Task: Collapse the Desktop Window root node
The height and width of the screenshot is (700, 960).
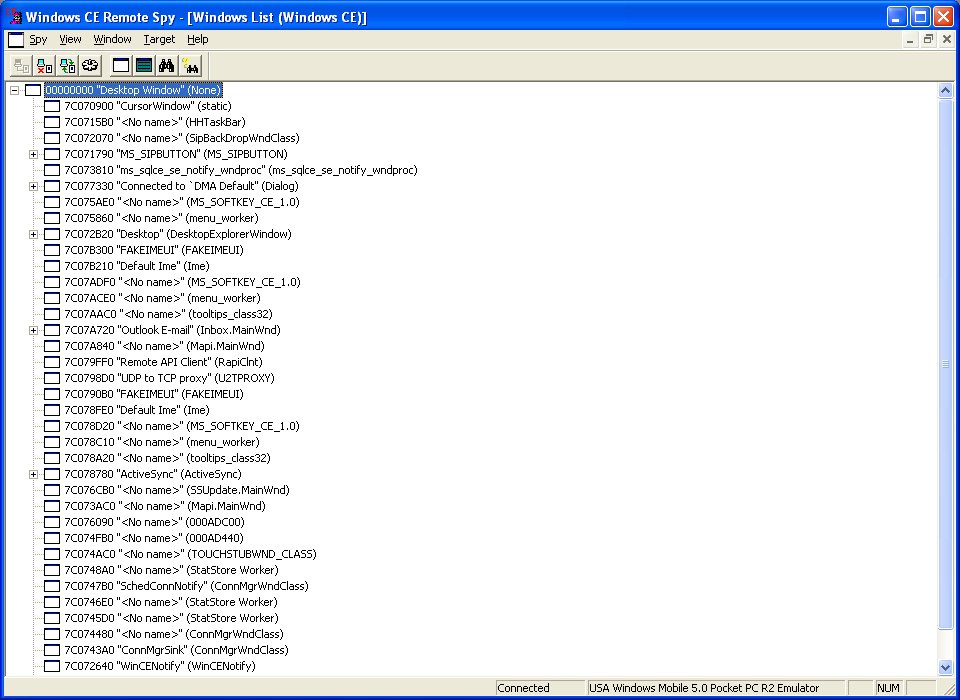Action: (14, 90)
